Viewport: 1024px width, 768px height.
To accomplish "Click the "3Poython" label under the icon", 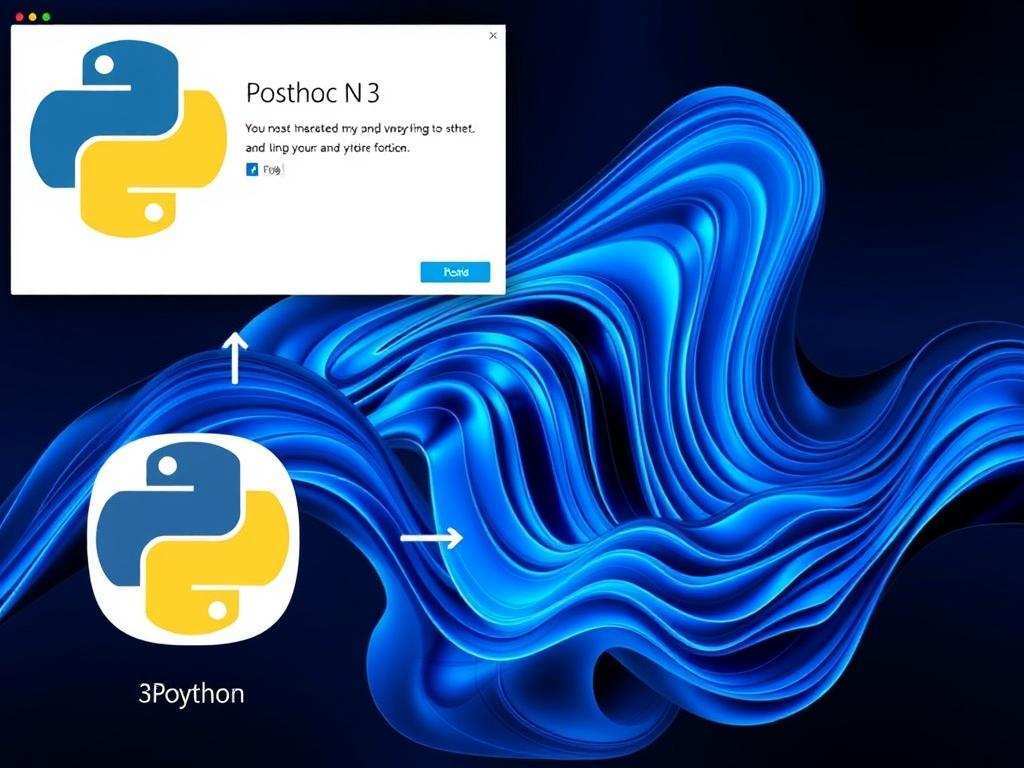I will (x=191, y=694).
